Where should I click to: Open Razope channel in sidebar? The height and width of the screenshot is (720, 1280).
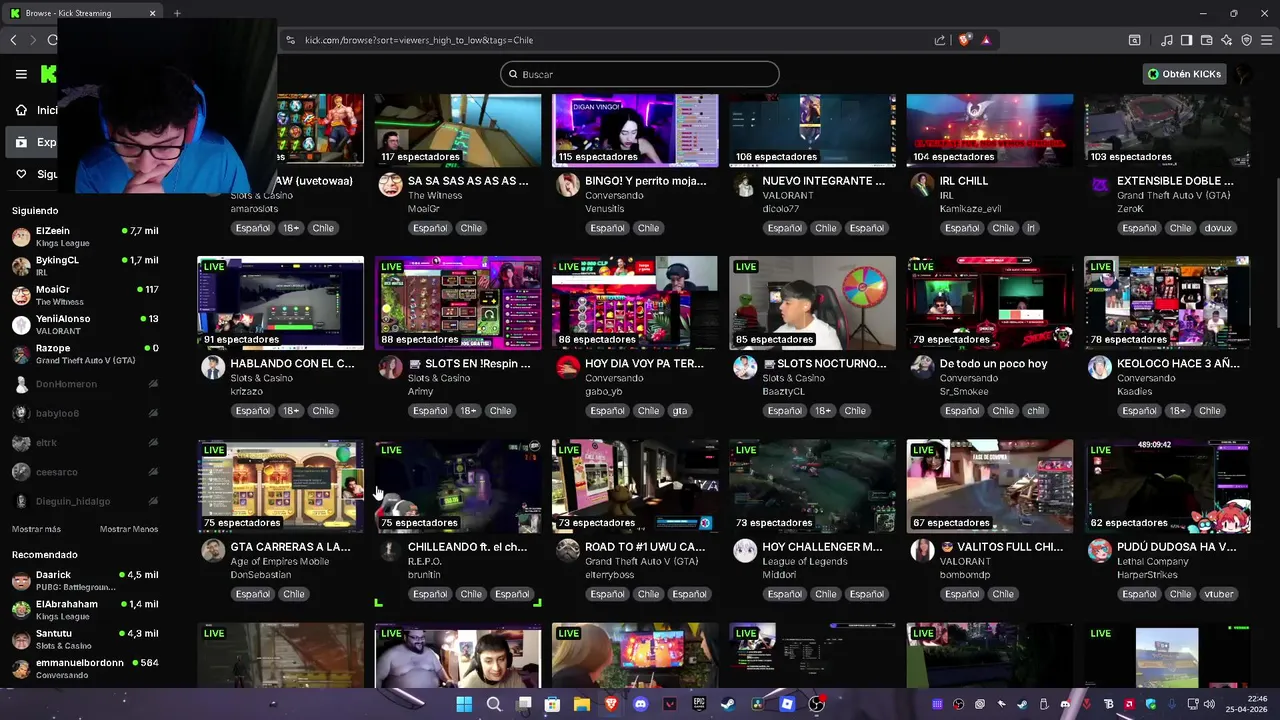click(85, 354)
